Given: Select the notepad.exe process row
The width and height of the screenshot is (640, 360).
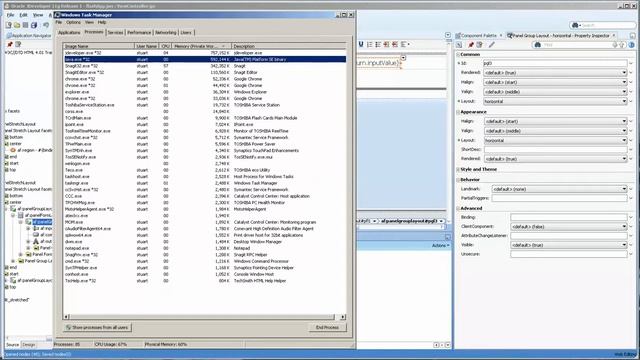Looking at the screenshot, I should [205, 248].
